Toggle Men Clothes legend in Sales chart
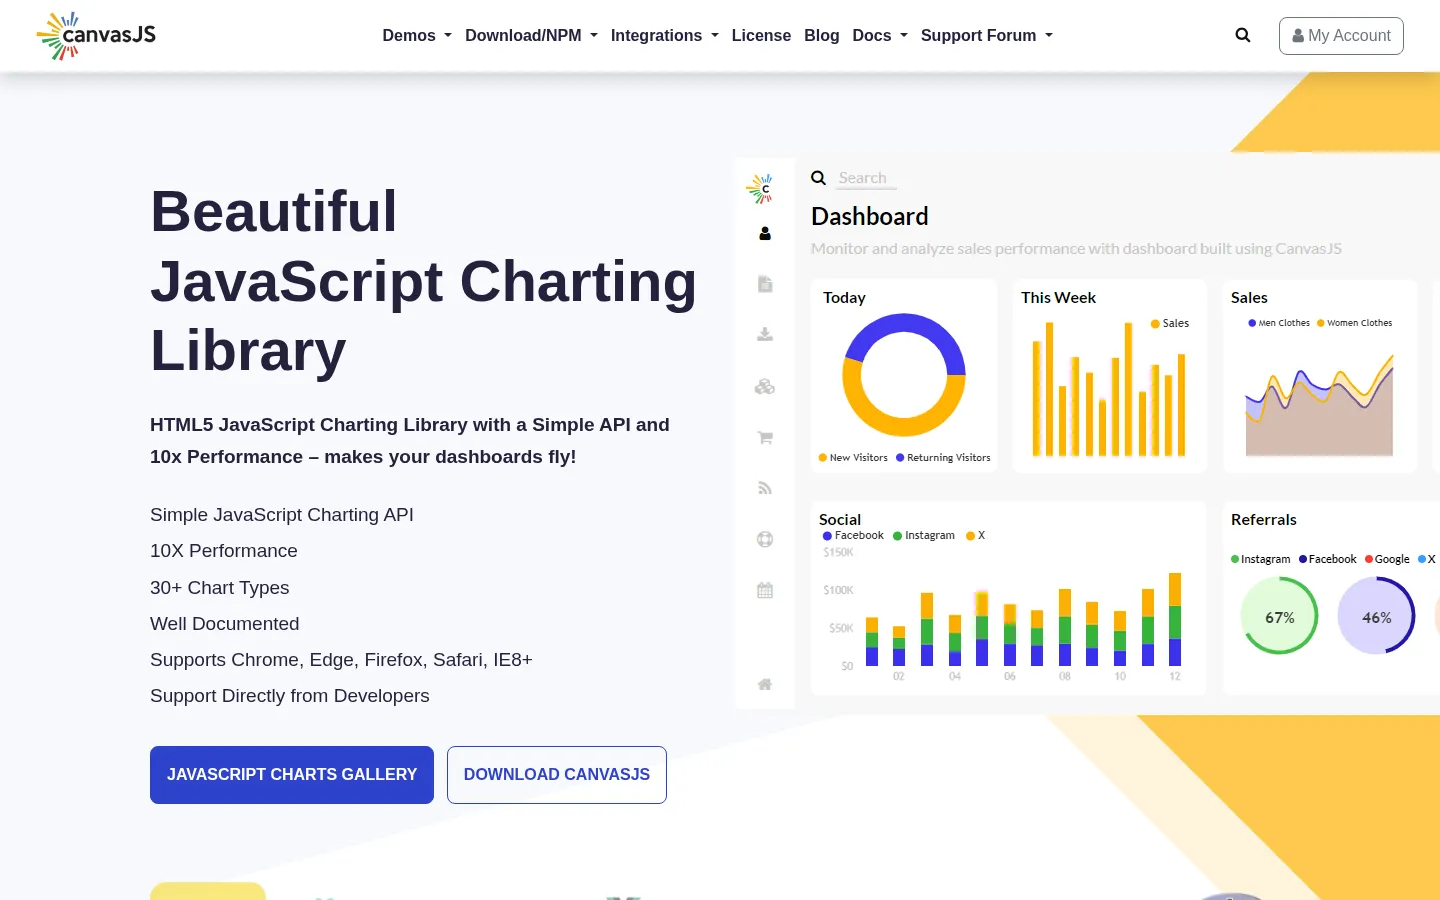This screenshot has width=1440, height=900. pyautogui.click(x=1279, y=323)
